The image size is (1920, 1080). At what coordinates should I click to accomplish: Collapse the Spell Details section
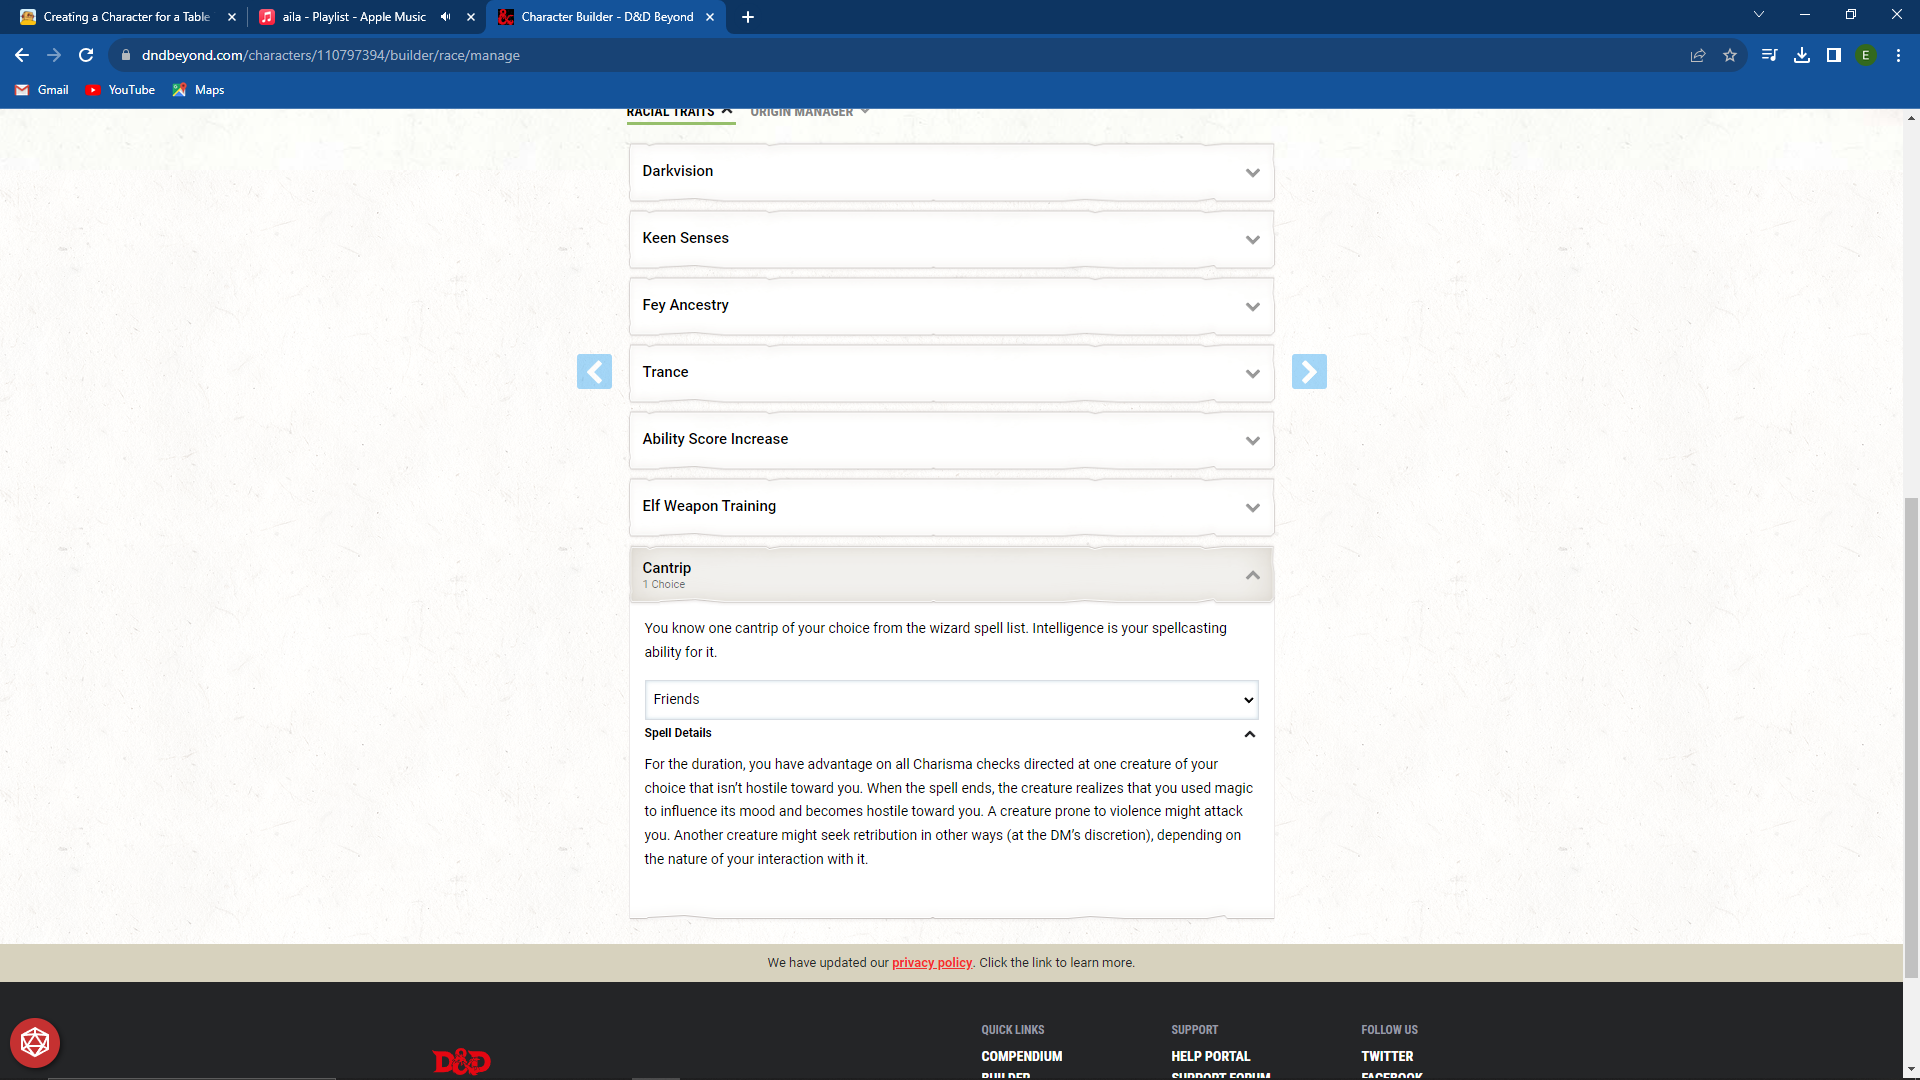1249,733
